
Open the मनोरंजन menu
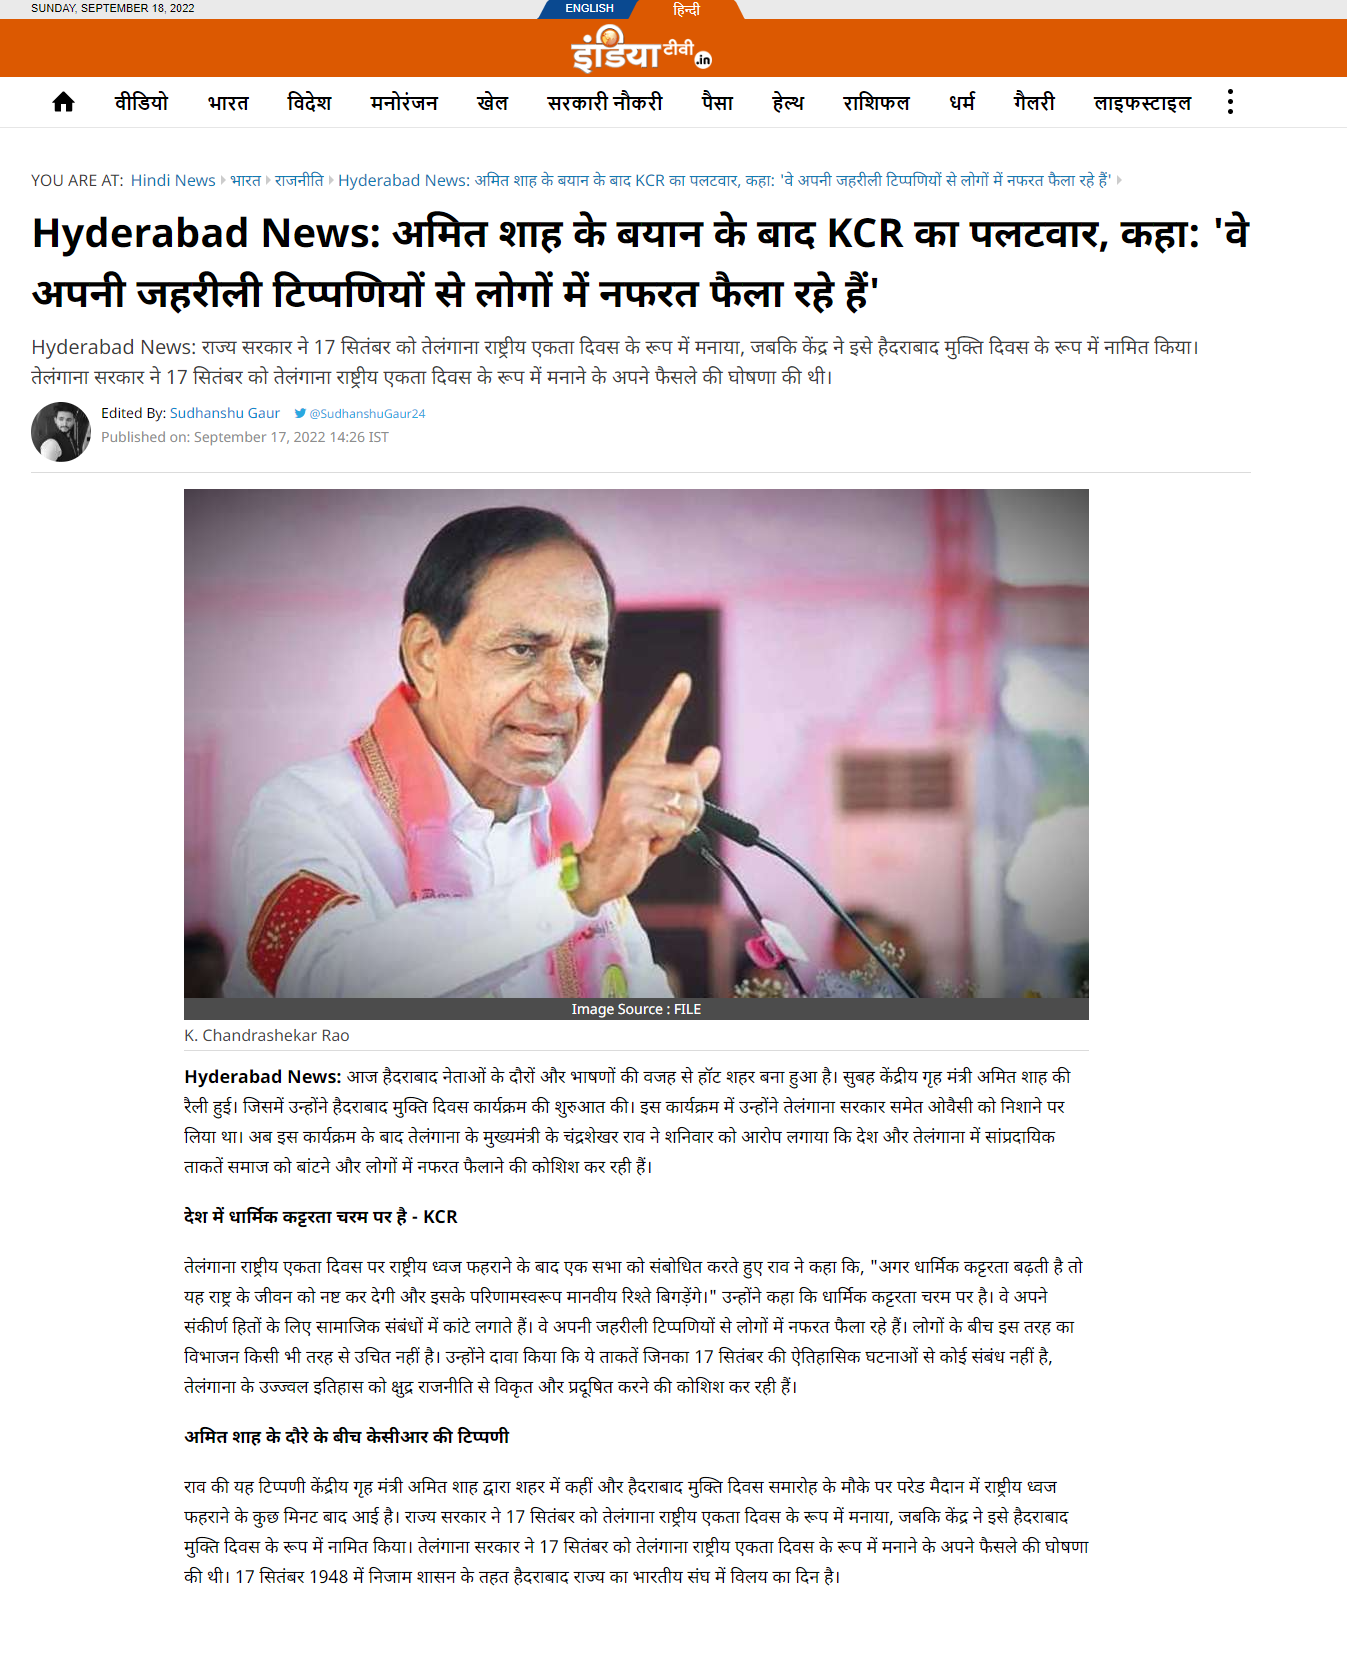tap(404, 102)
